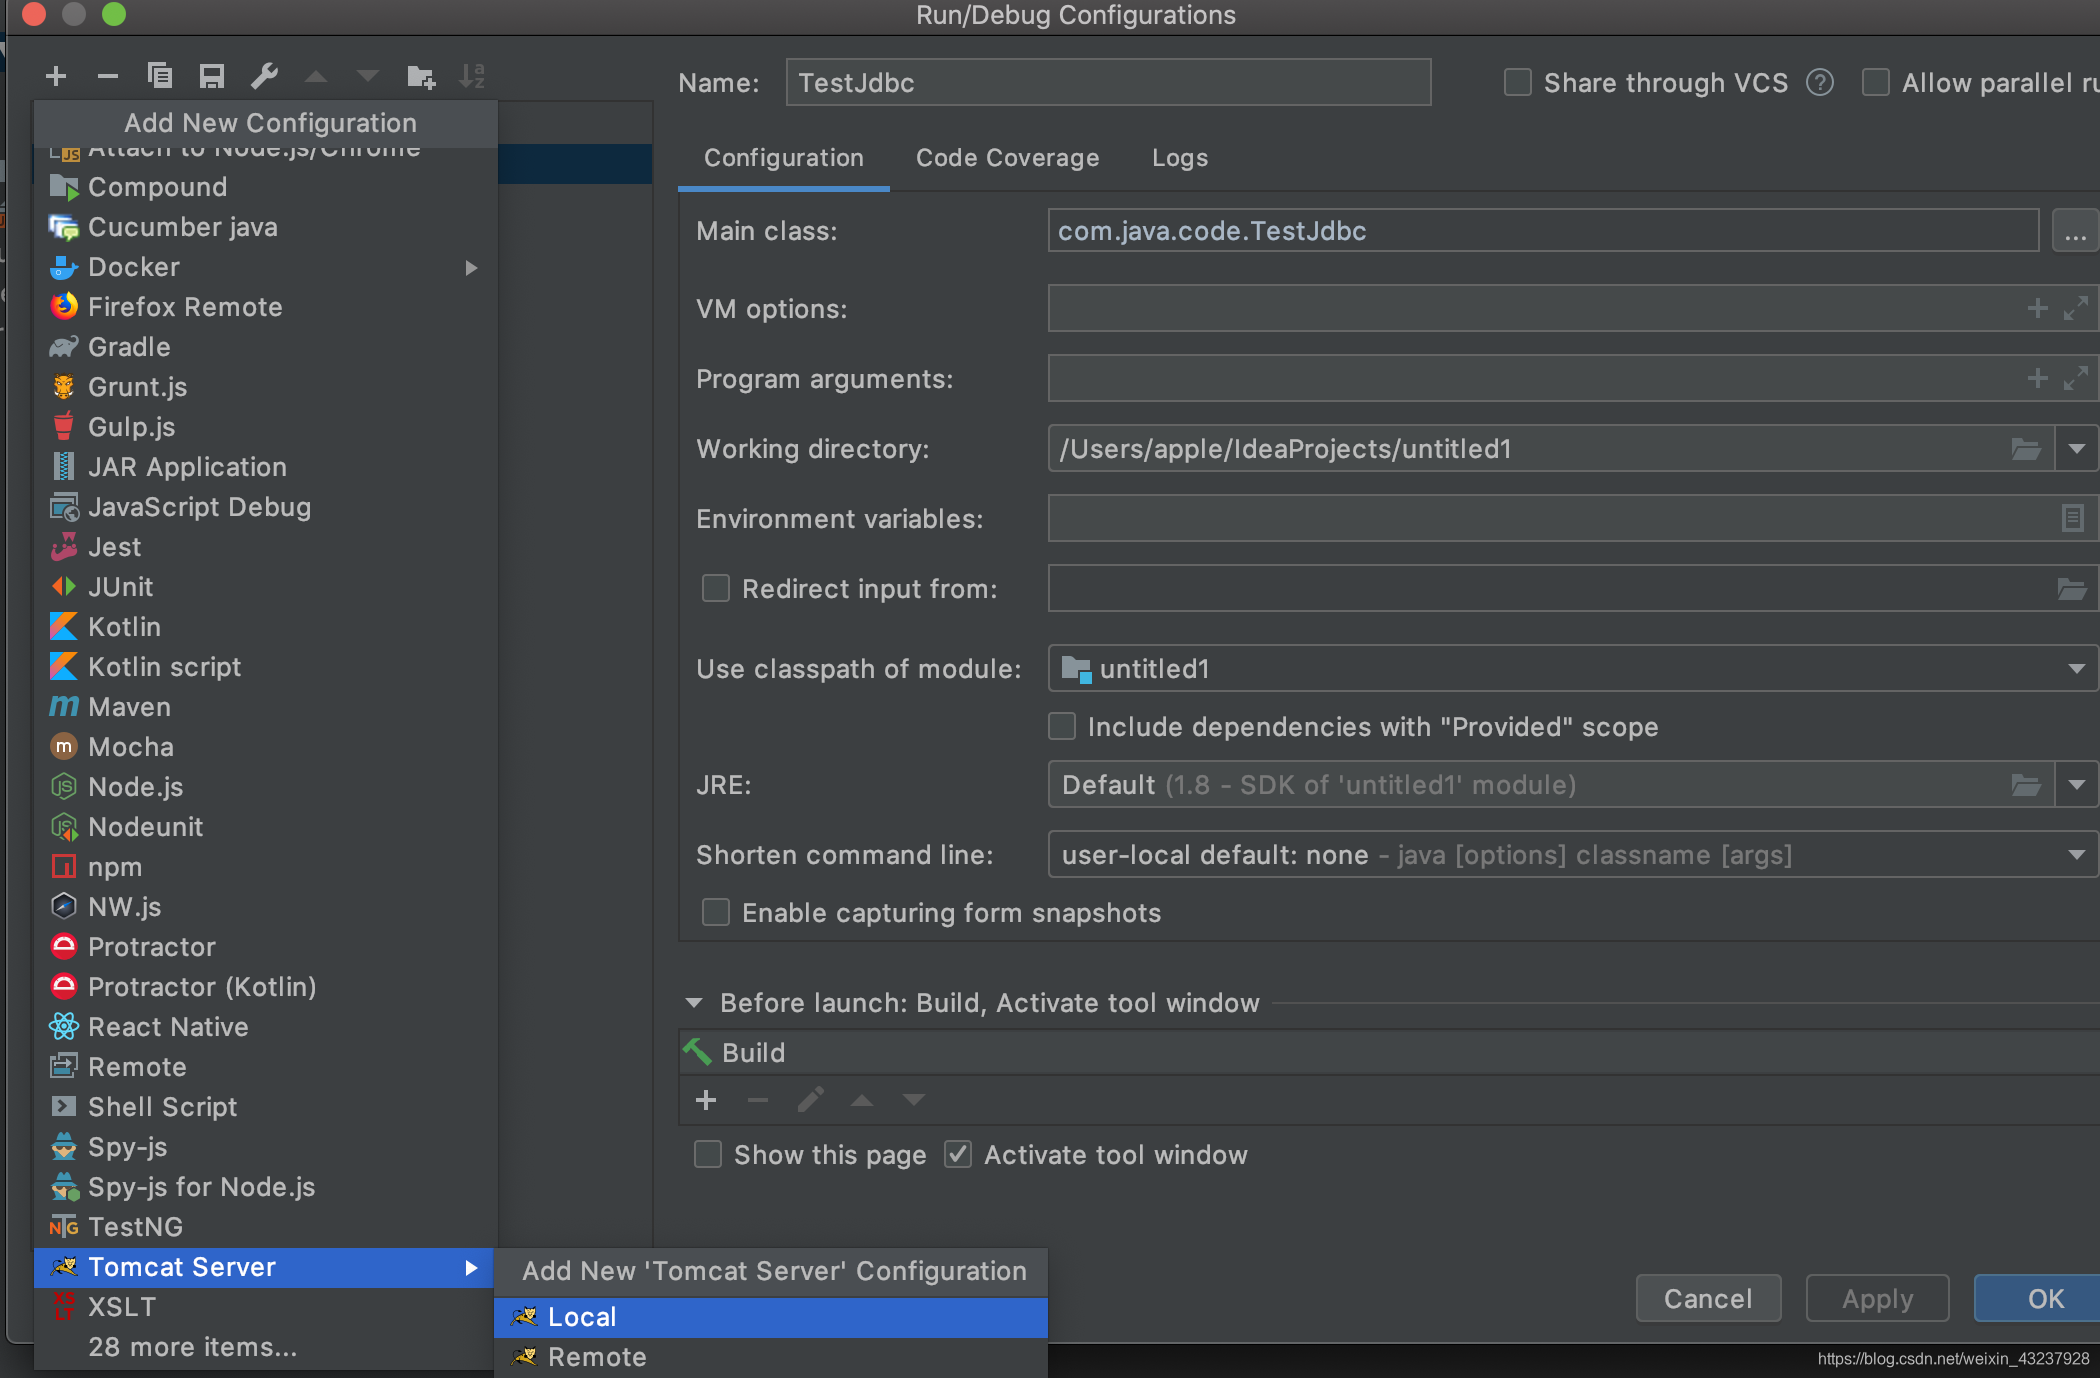Select Maven configuration type
Viewport: 2100px width, 1378px height.
pyautogui.click(x=265, y=707)
